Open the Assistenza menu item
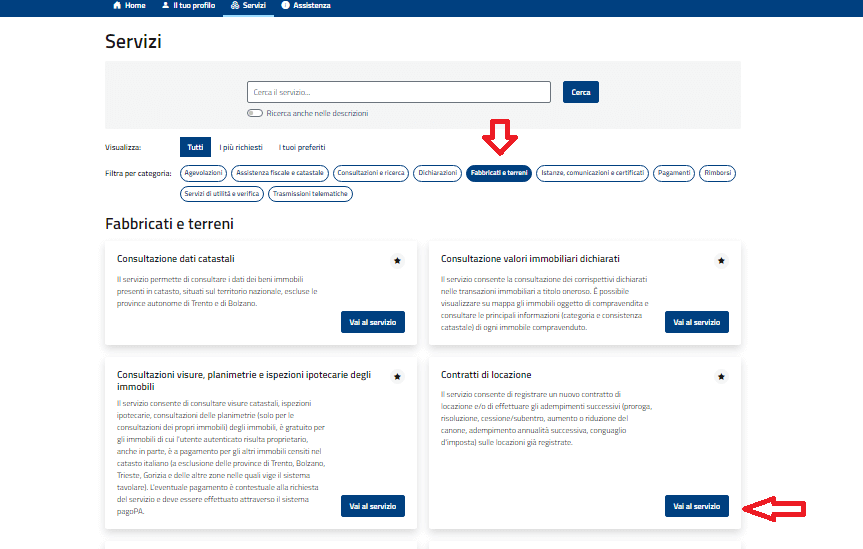This screenshot has height=549, width=863. click(306, 6)
